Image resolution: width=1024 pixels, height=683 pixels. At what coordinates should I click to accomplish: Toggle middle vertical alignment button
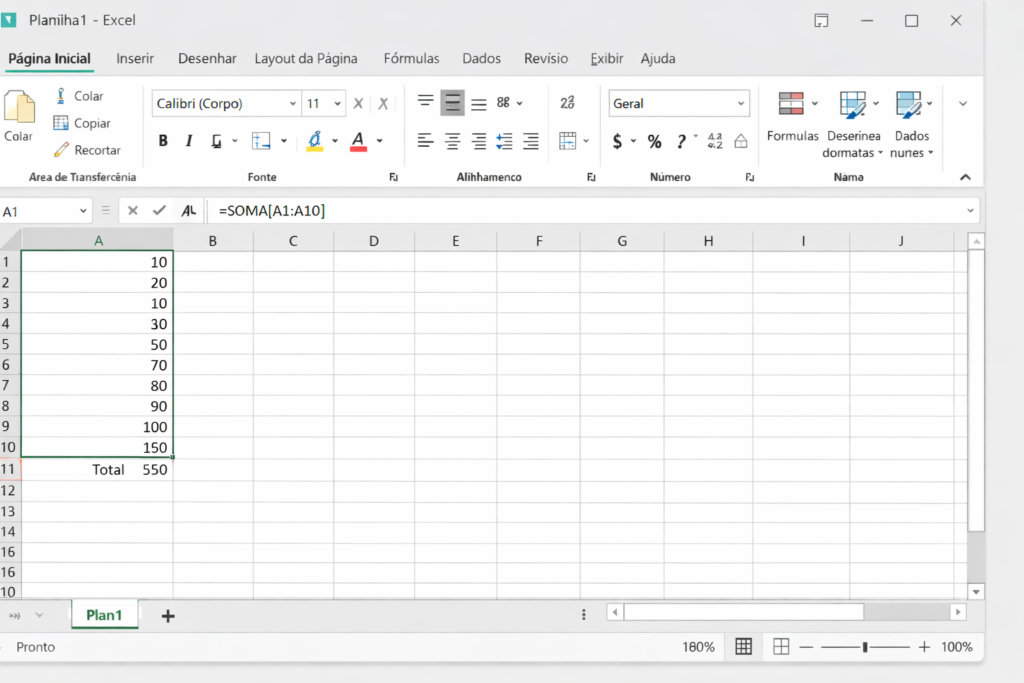(452, 103)
